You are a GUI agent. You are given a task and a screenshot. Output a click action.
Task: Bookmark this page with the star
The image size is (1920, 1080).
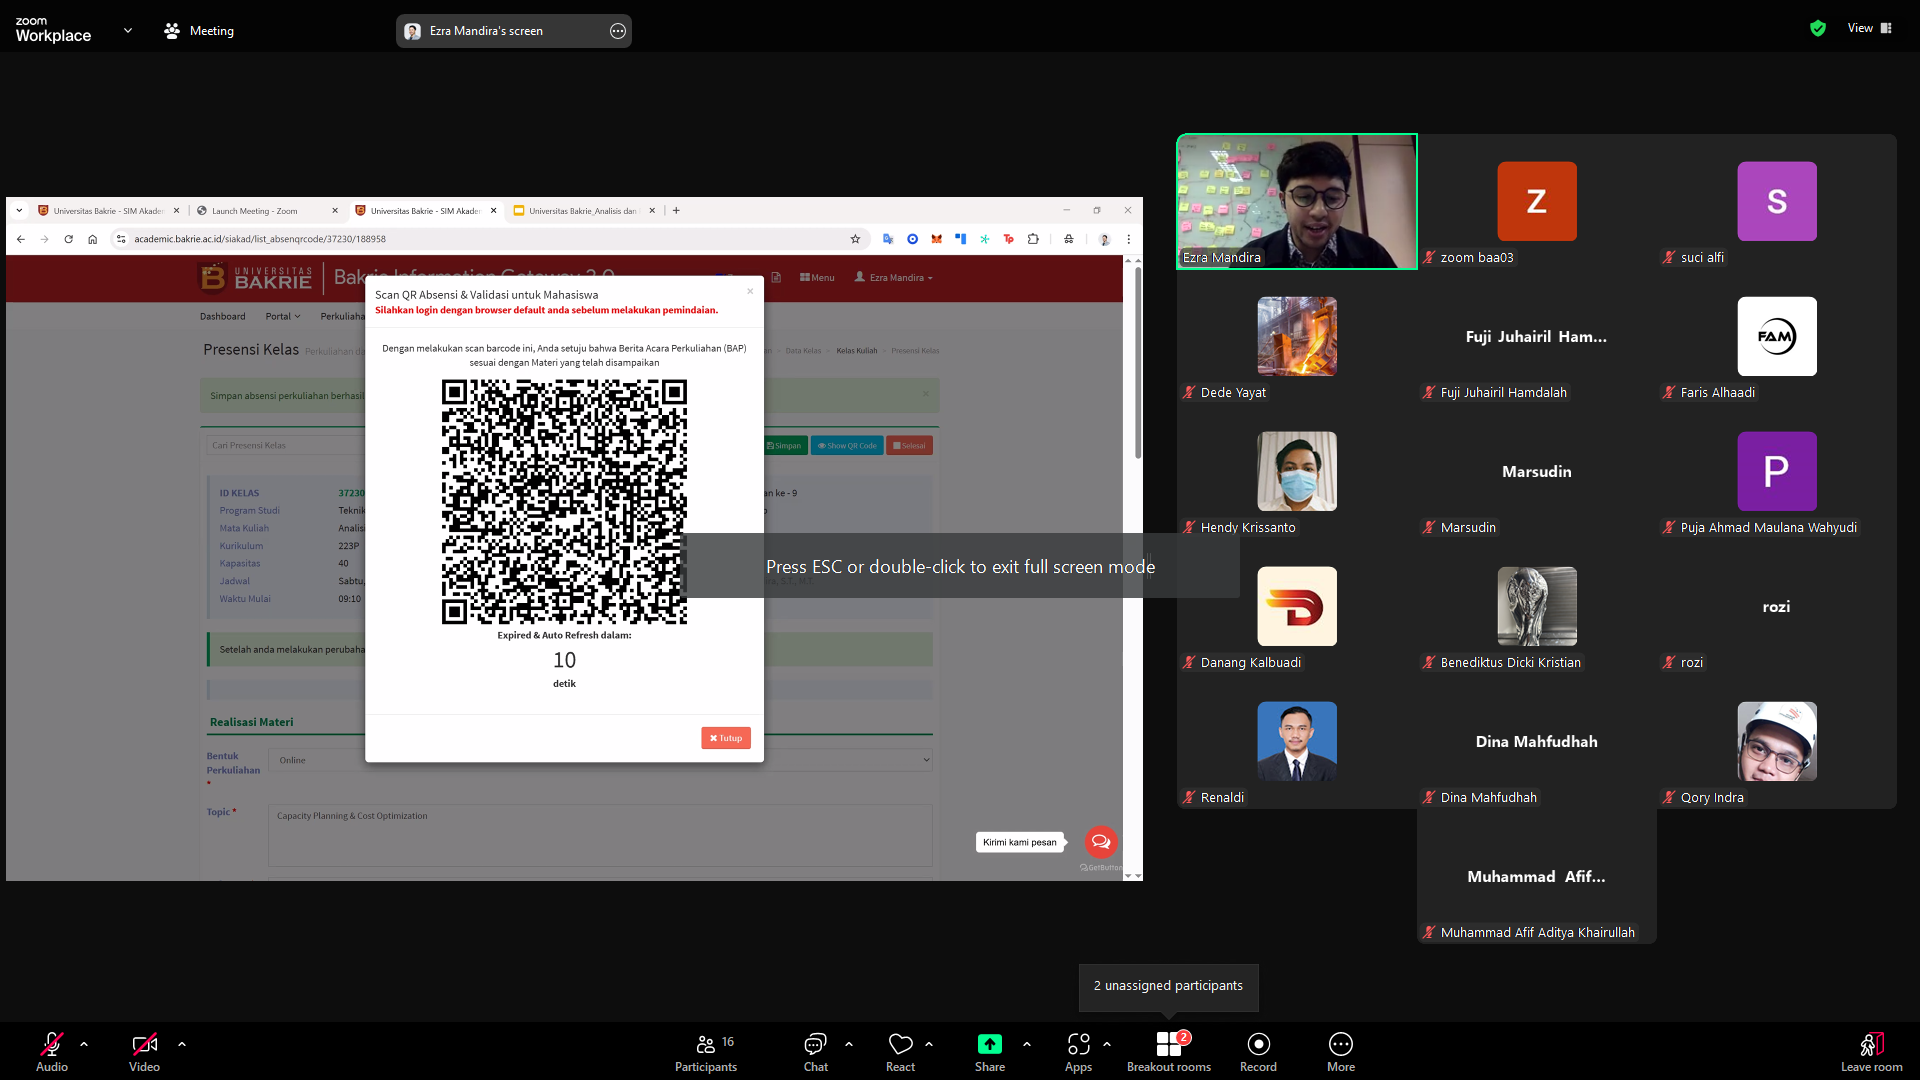[855, 239]
